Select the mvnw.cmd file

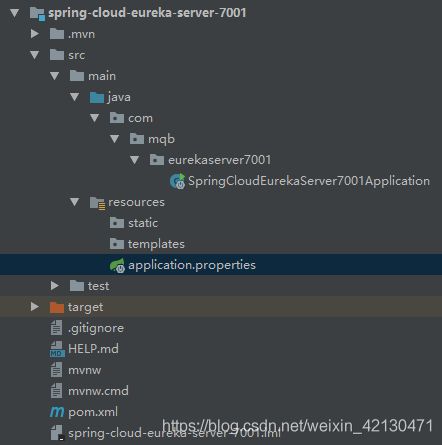pyautogui.click(x=98, y=391)
